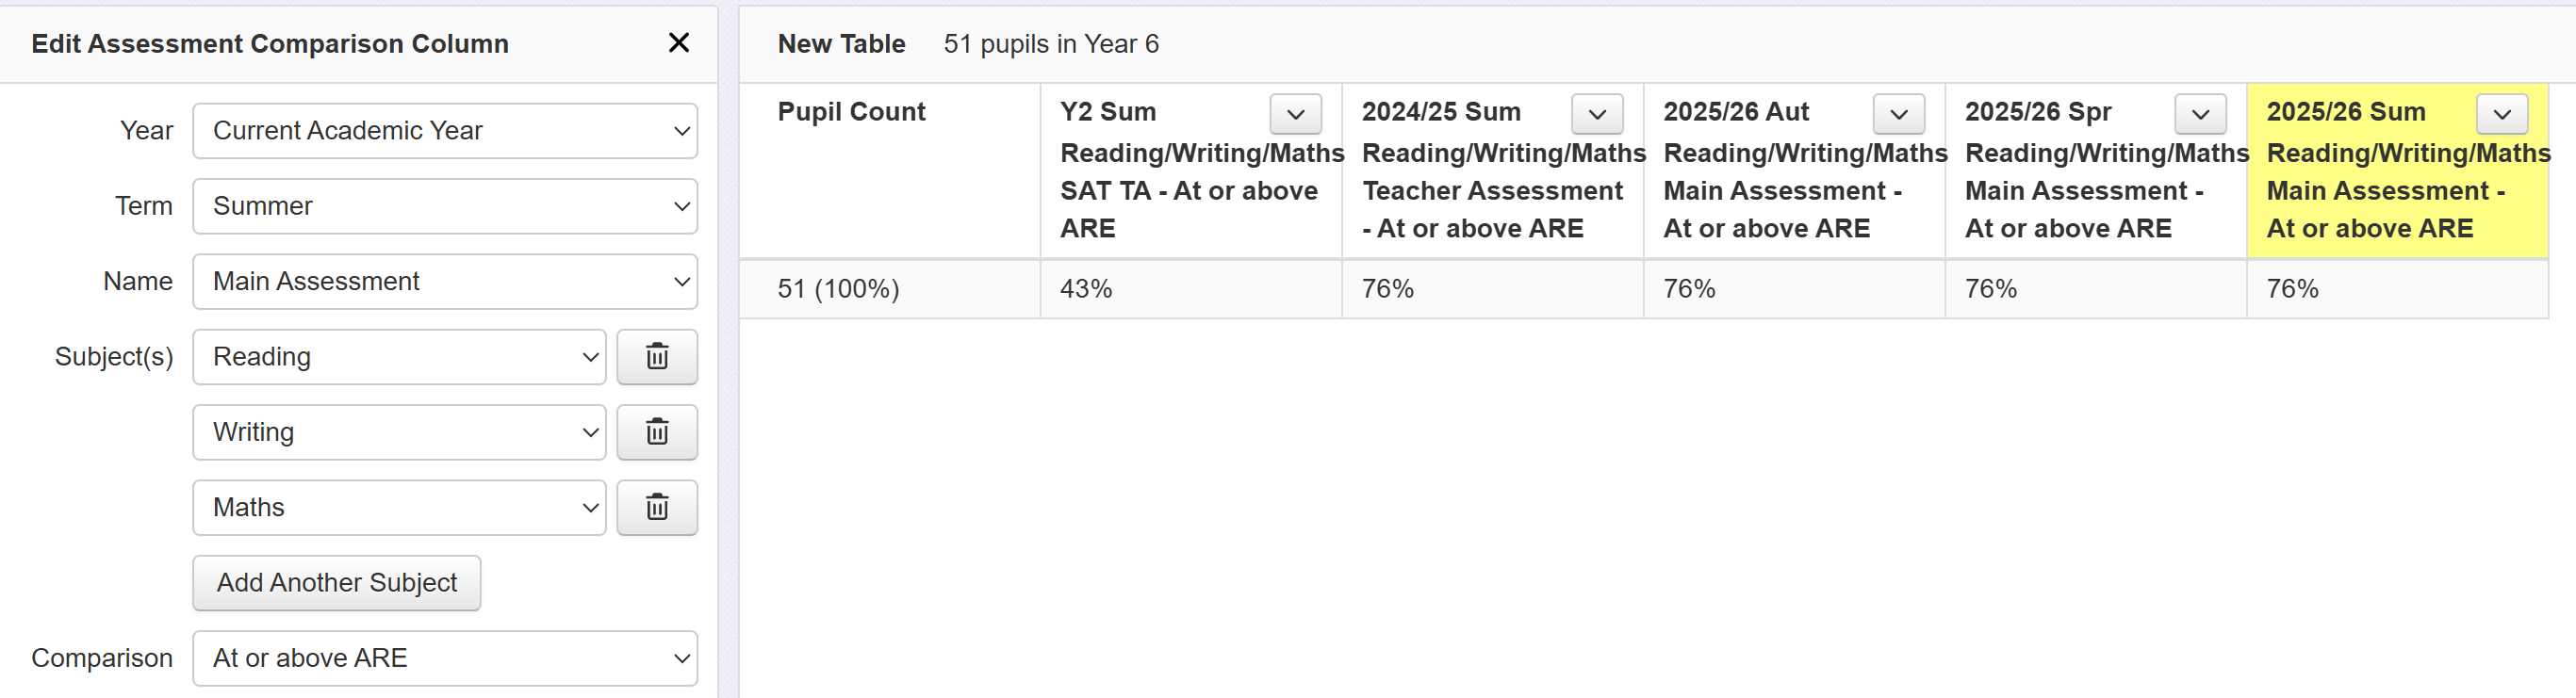This screenshot has height=698, width=2576.
Task: Open the Writing subject dropdown
Action: pos(399,432)
